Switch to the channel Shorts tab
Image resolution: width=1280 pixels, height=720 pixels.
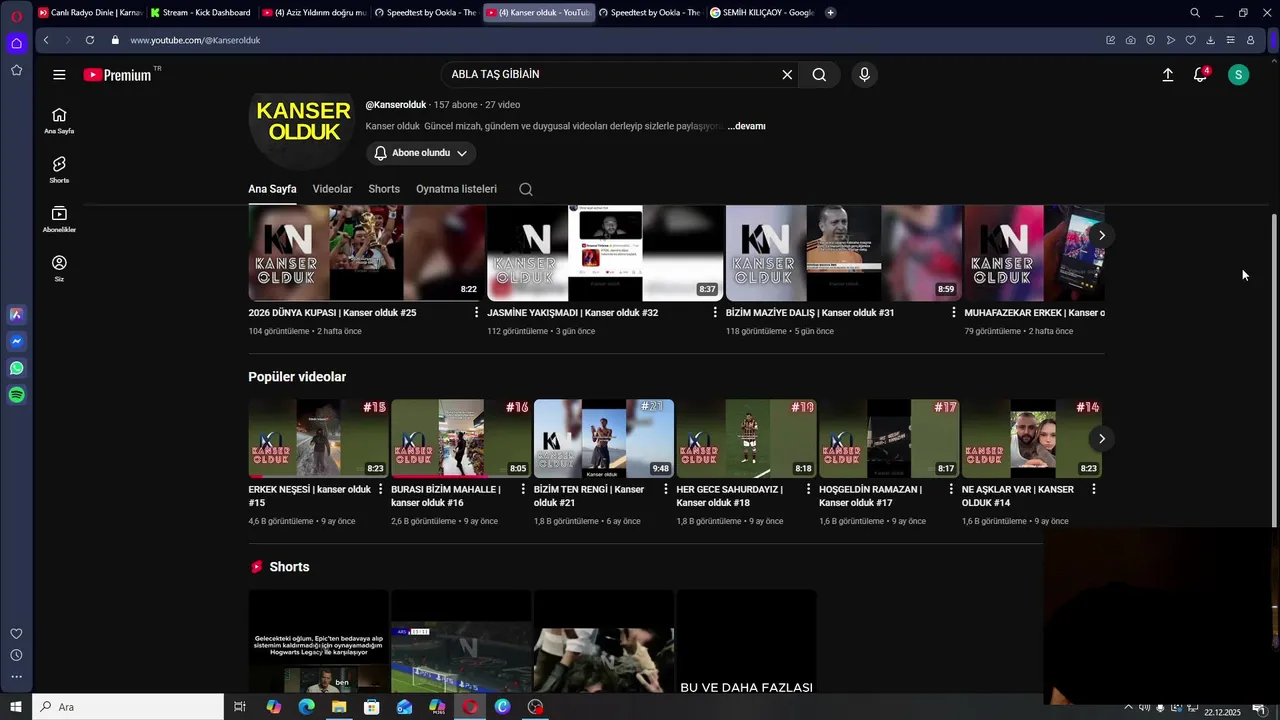pyautogui.click(x=384, y=189)
